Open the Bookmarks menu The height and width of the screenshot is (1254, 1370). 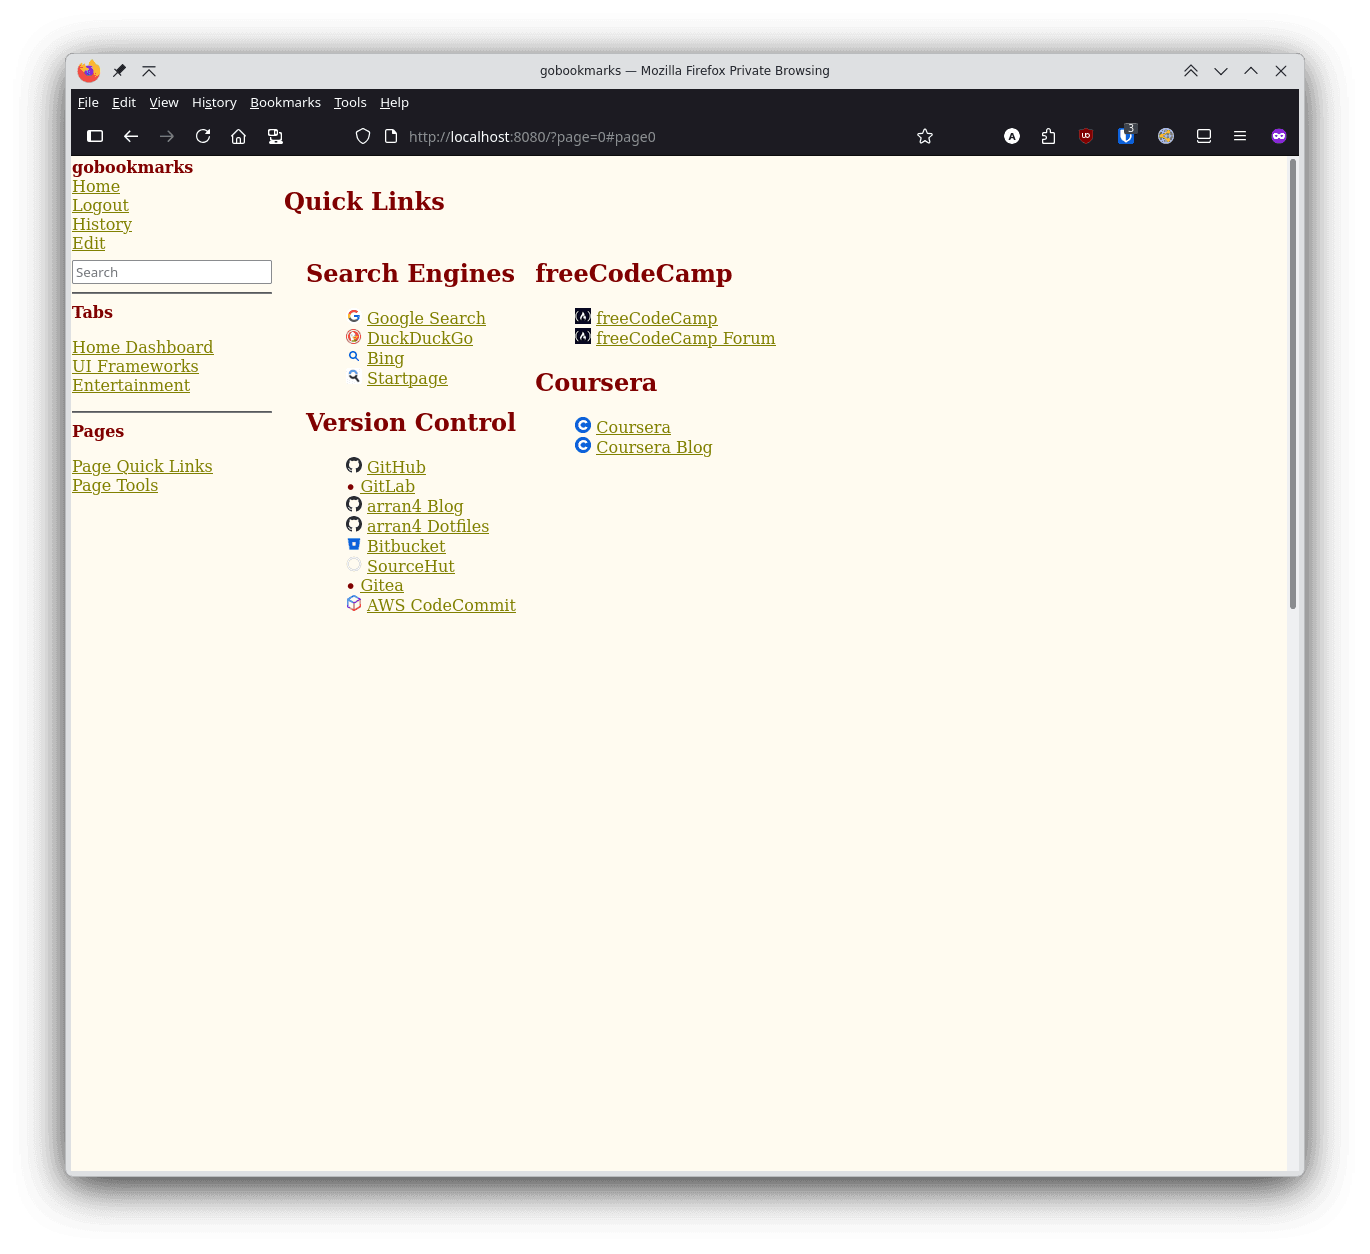pyautogui.click(x=285, y=102)
